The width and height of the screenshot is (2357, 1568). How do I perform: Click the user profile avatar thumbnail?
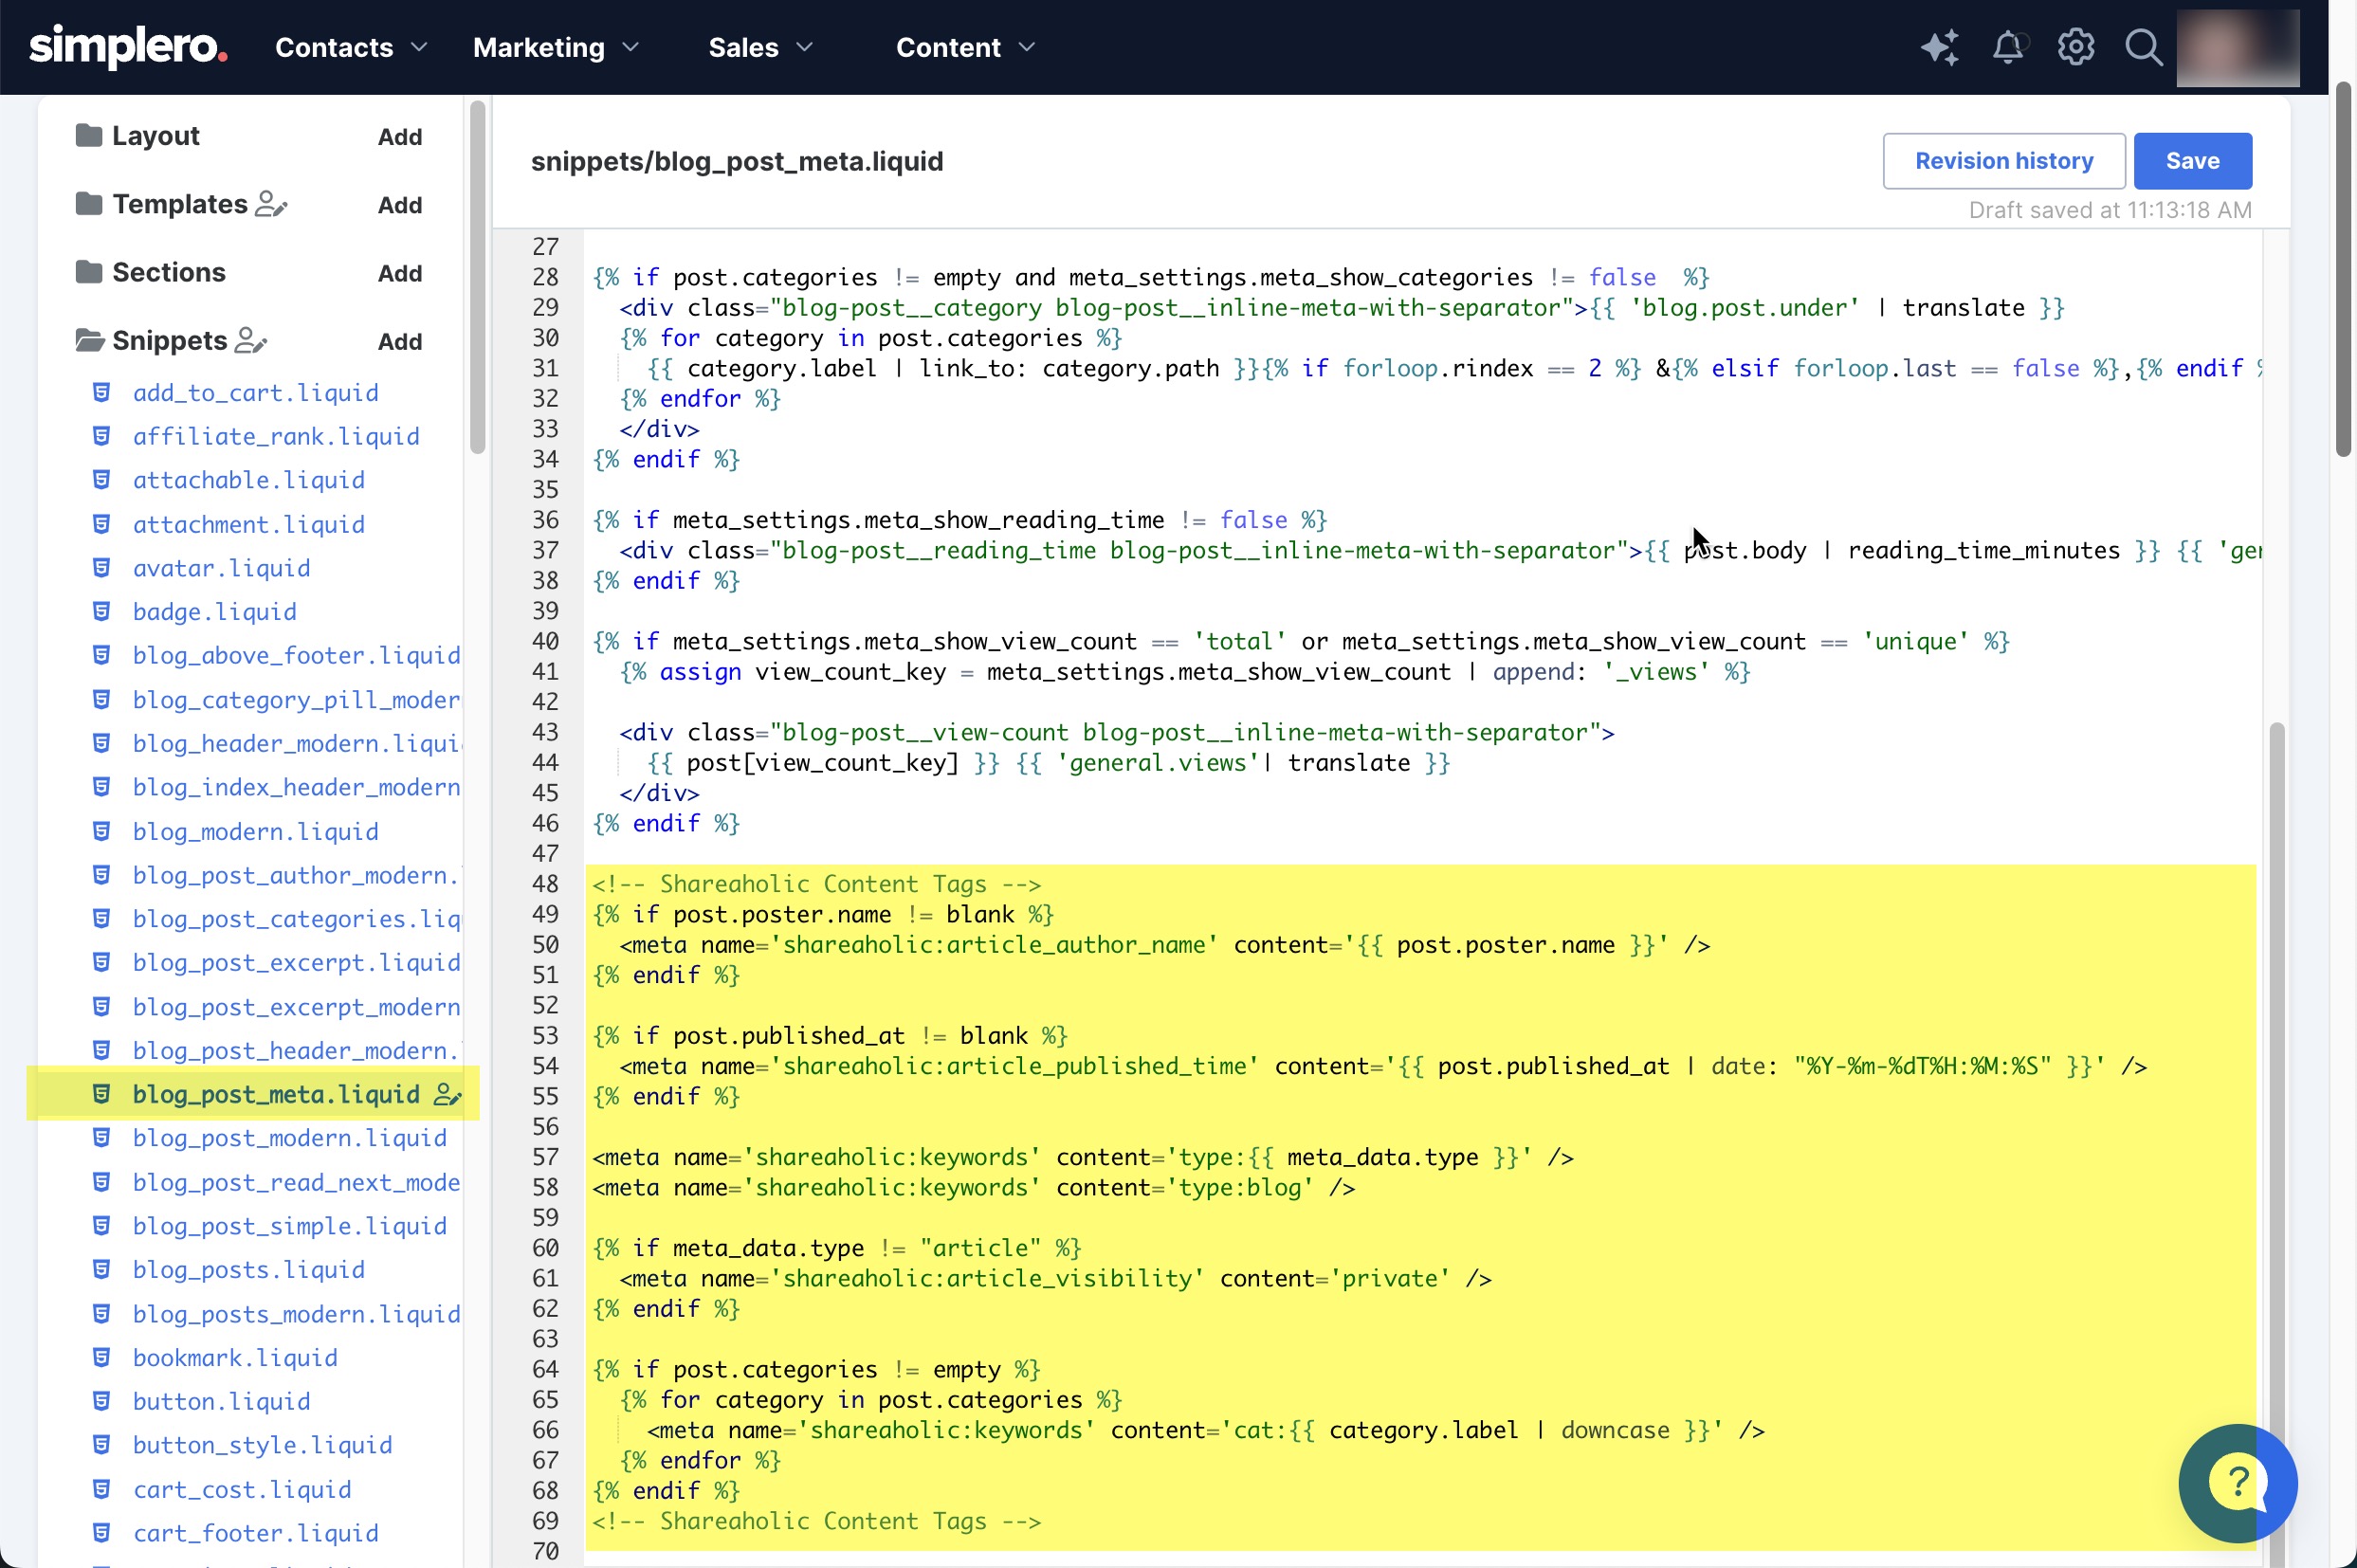[2238, 47]
